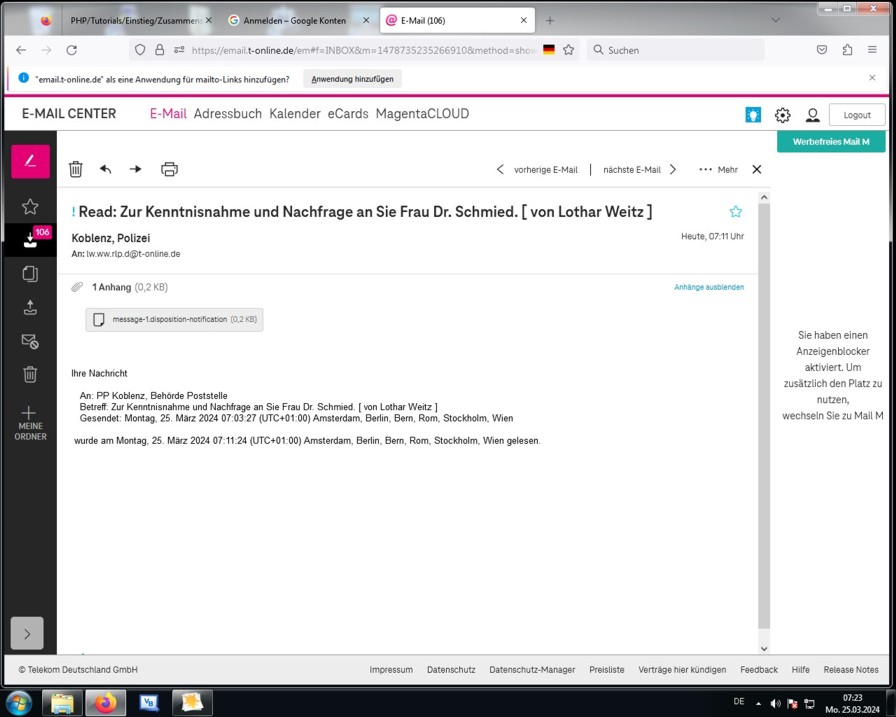Toggle the star to mark email favorite
Viewport: 896px width, 717px height.
coord(736,211)
